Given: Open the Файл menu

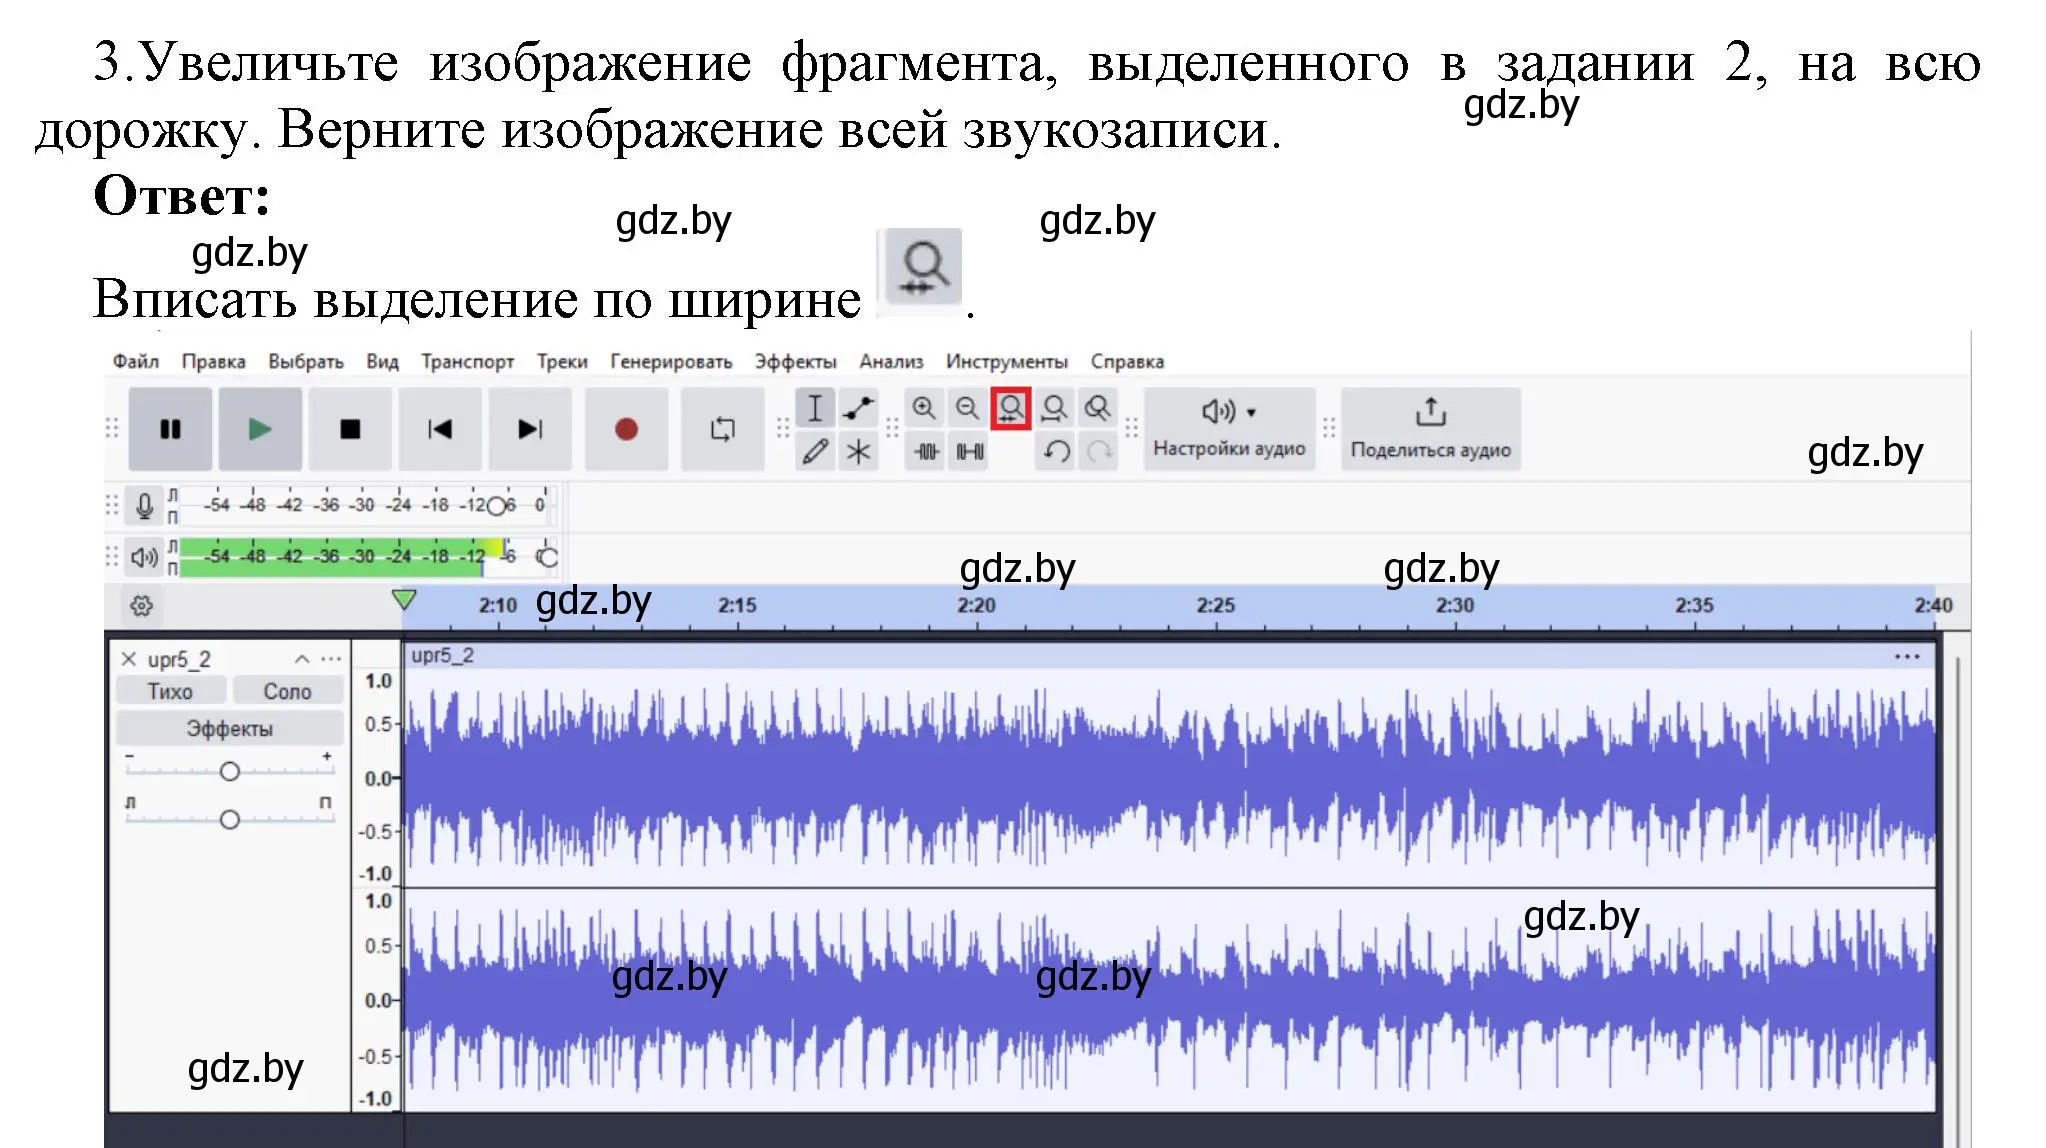Looking at the screenshot, I should (135, 361).
